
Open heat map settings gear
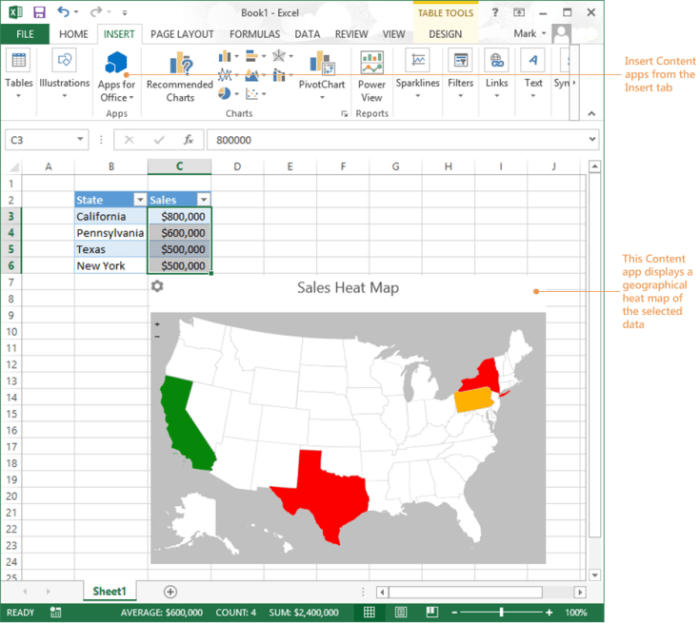[x=157, y=288]
